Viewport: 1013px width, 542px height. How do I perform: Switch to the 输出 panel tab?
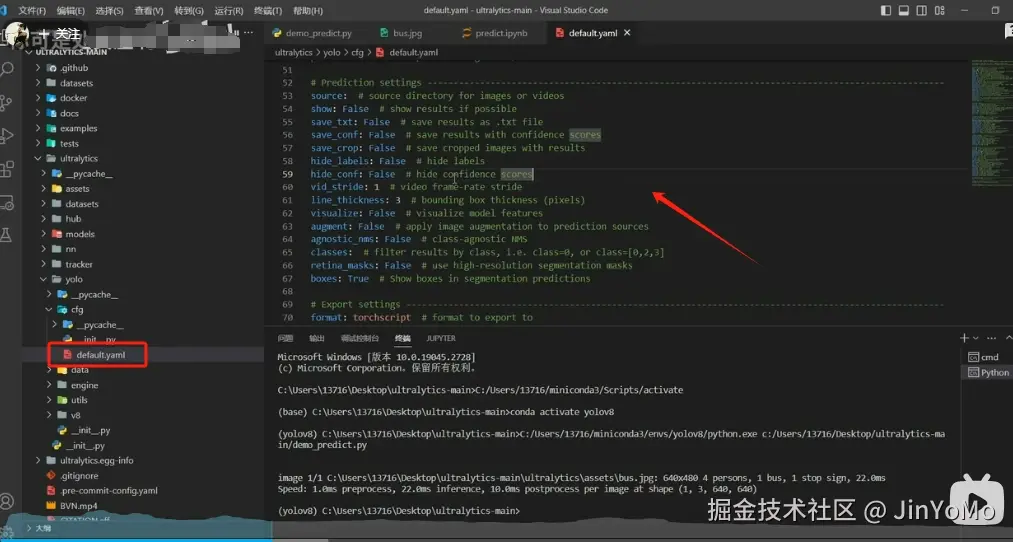tap(317, 338)
